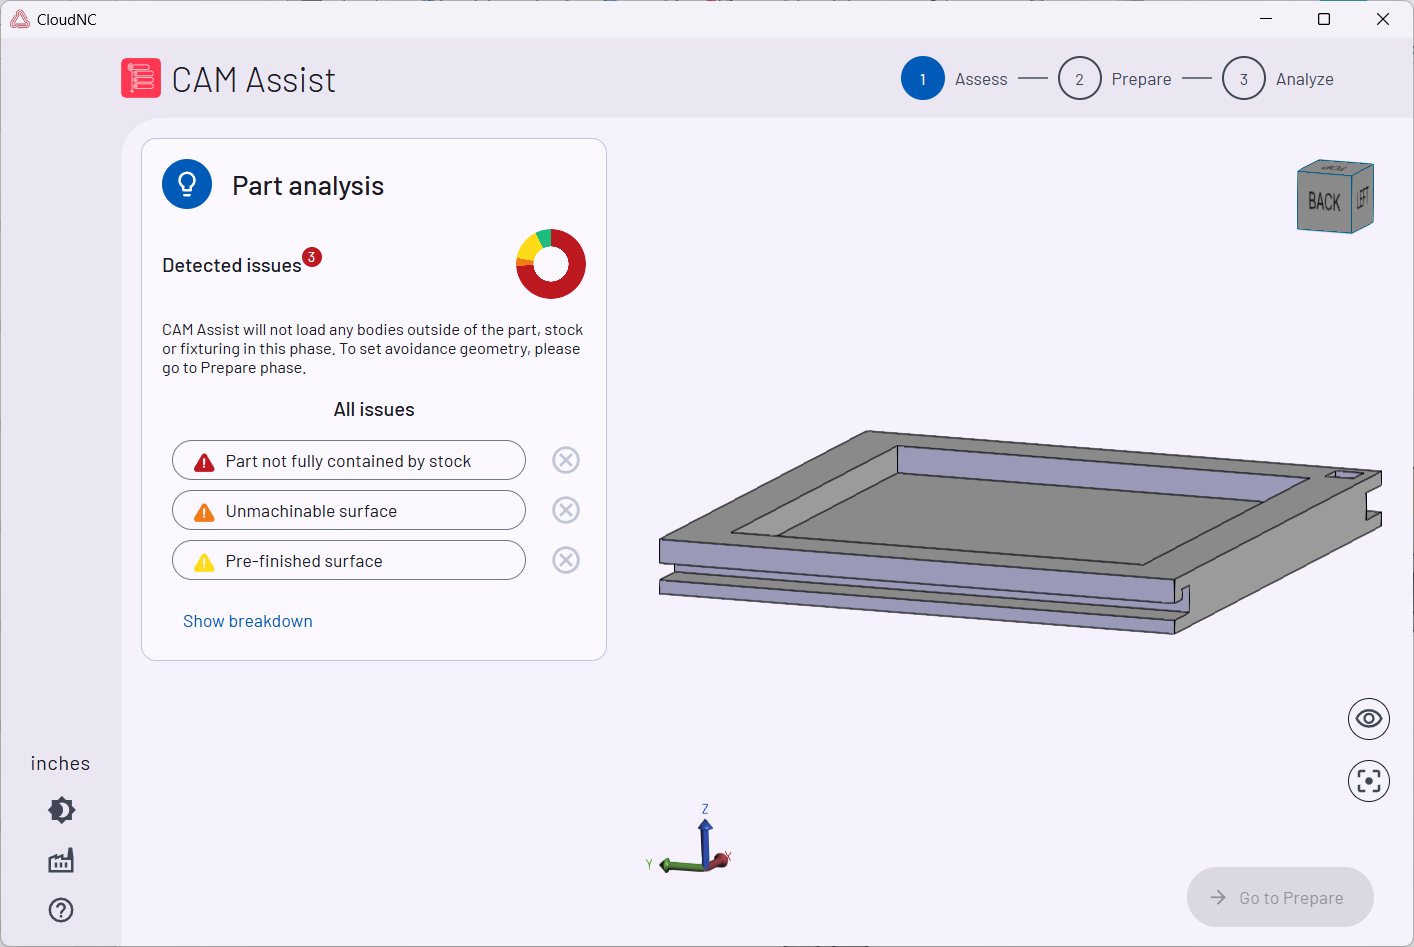Image resolution: width=1414 pixels, height=947 pixels.
Task: Dismiss the Pre-finished surface issue
Action: point(566,560)
